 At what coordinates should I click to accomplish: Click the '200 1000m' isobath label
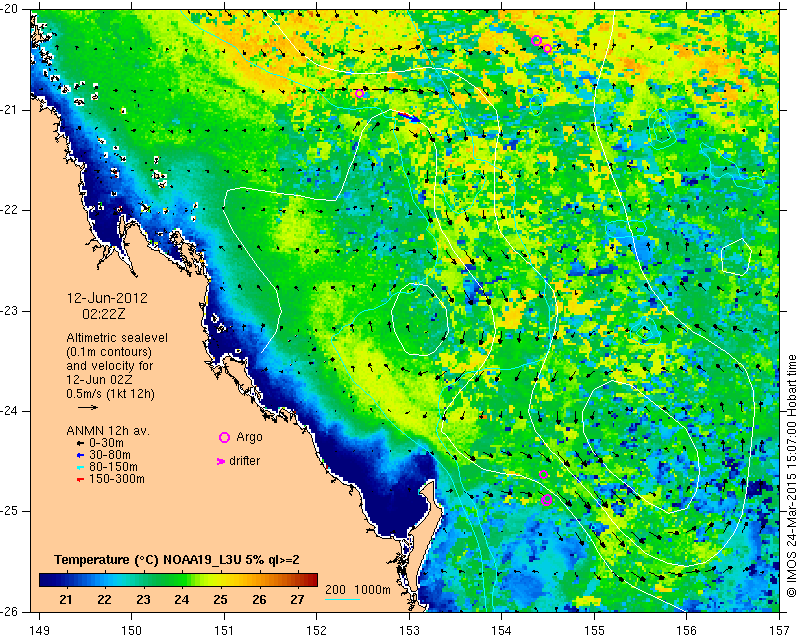pos(358,590)
